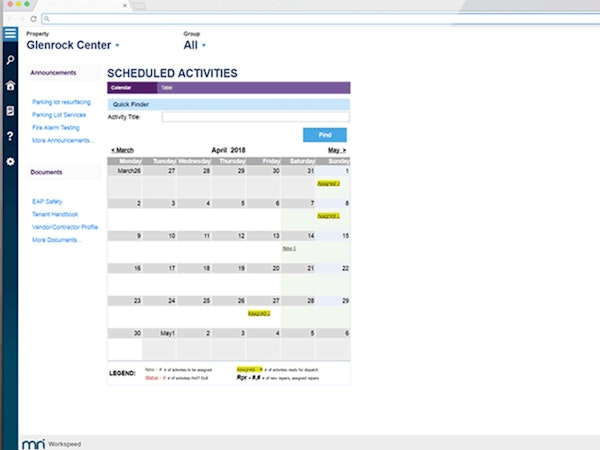
Task: Open the documents sidebar icon
Action: 10,111
